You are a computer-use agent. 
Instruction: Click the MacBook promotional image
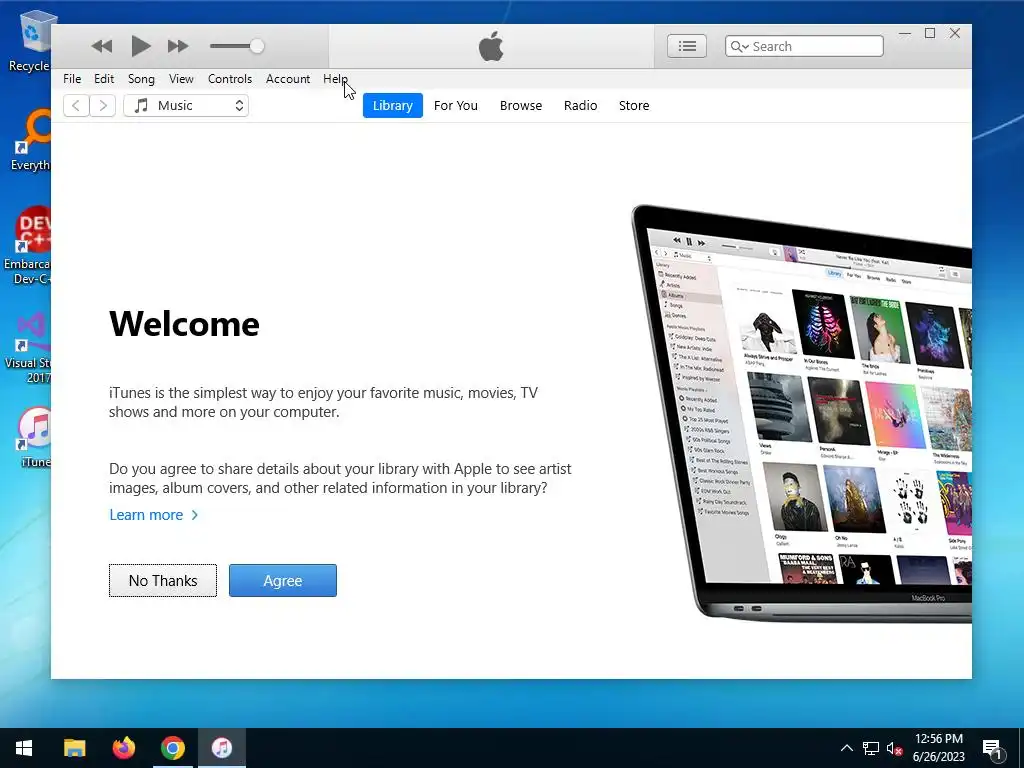coord(801,413)
